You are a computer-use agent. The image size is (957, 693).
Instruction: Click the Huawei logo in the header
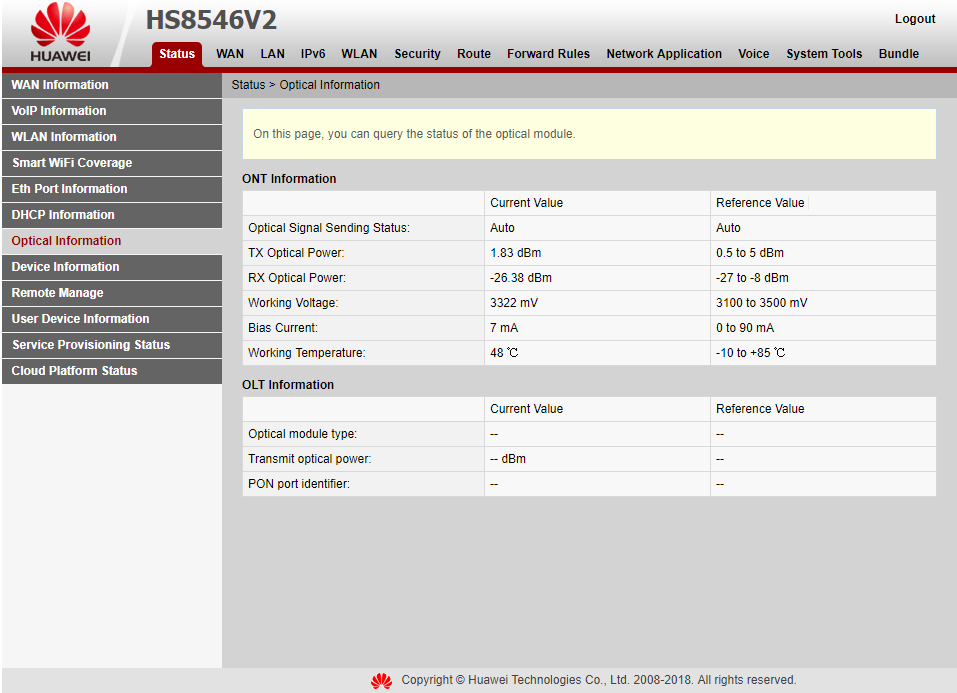point(60,32)
